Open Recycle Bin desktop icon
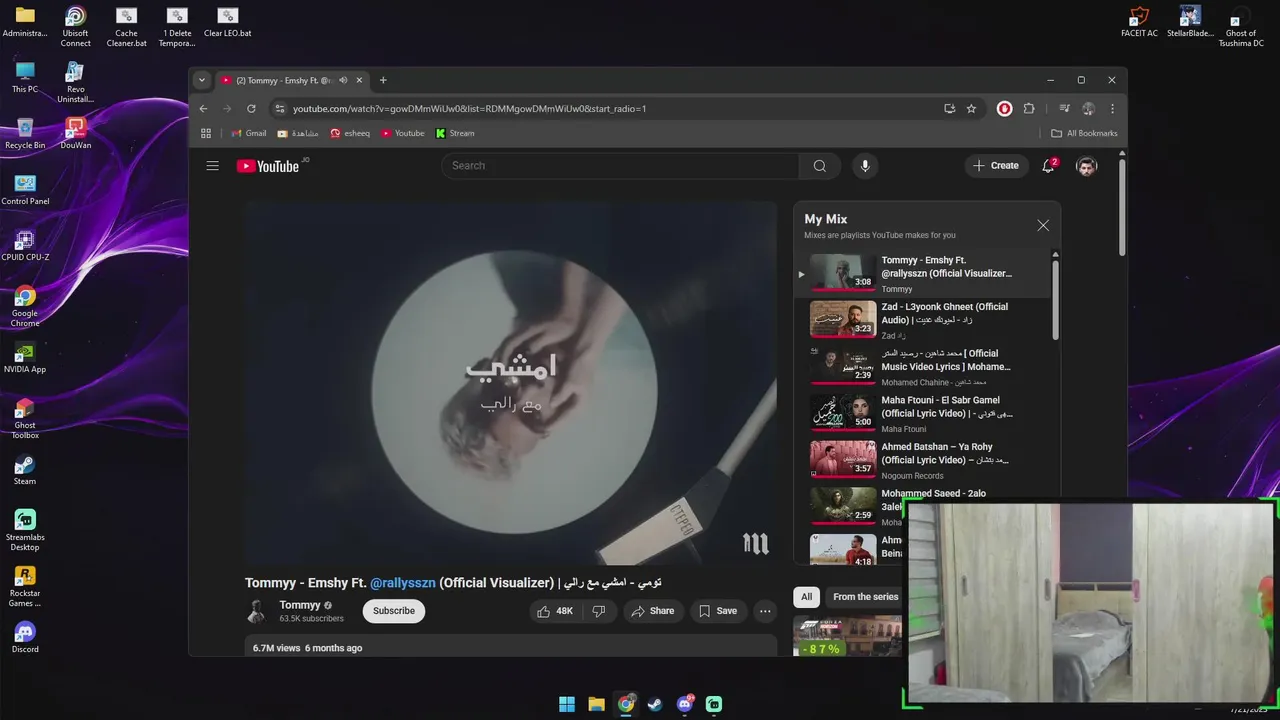Image resolution: width=1280 pixels, height=720 pixels. [25, 134]
